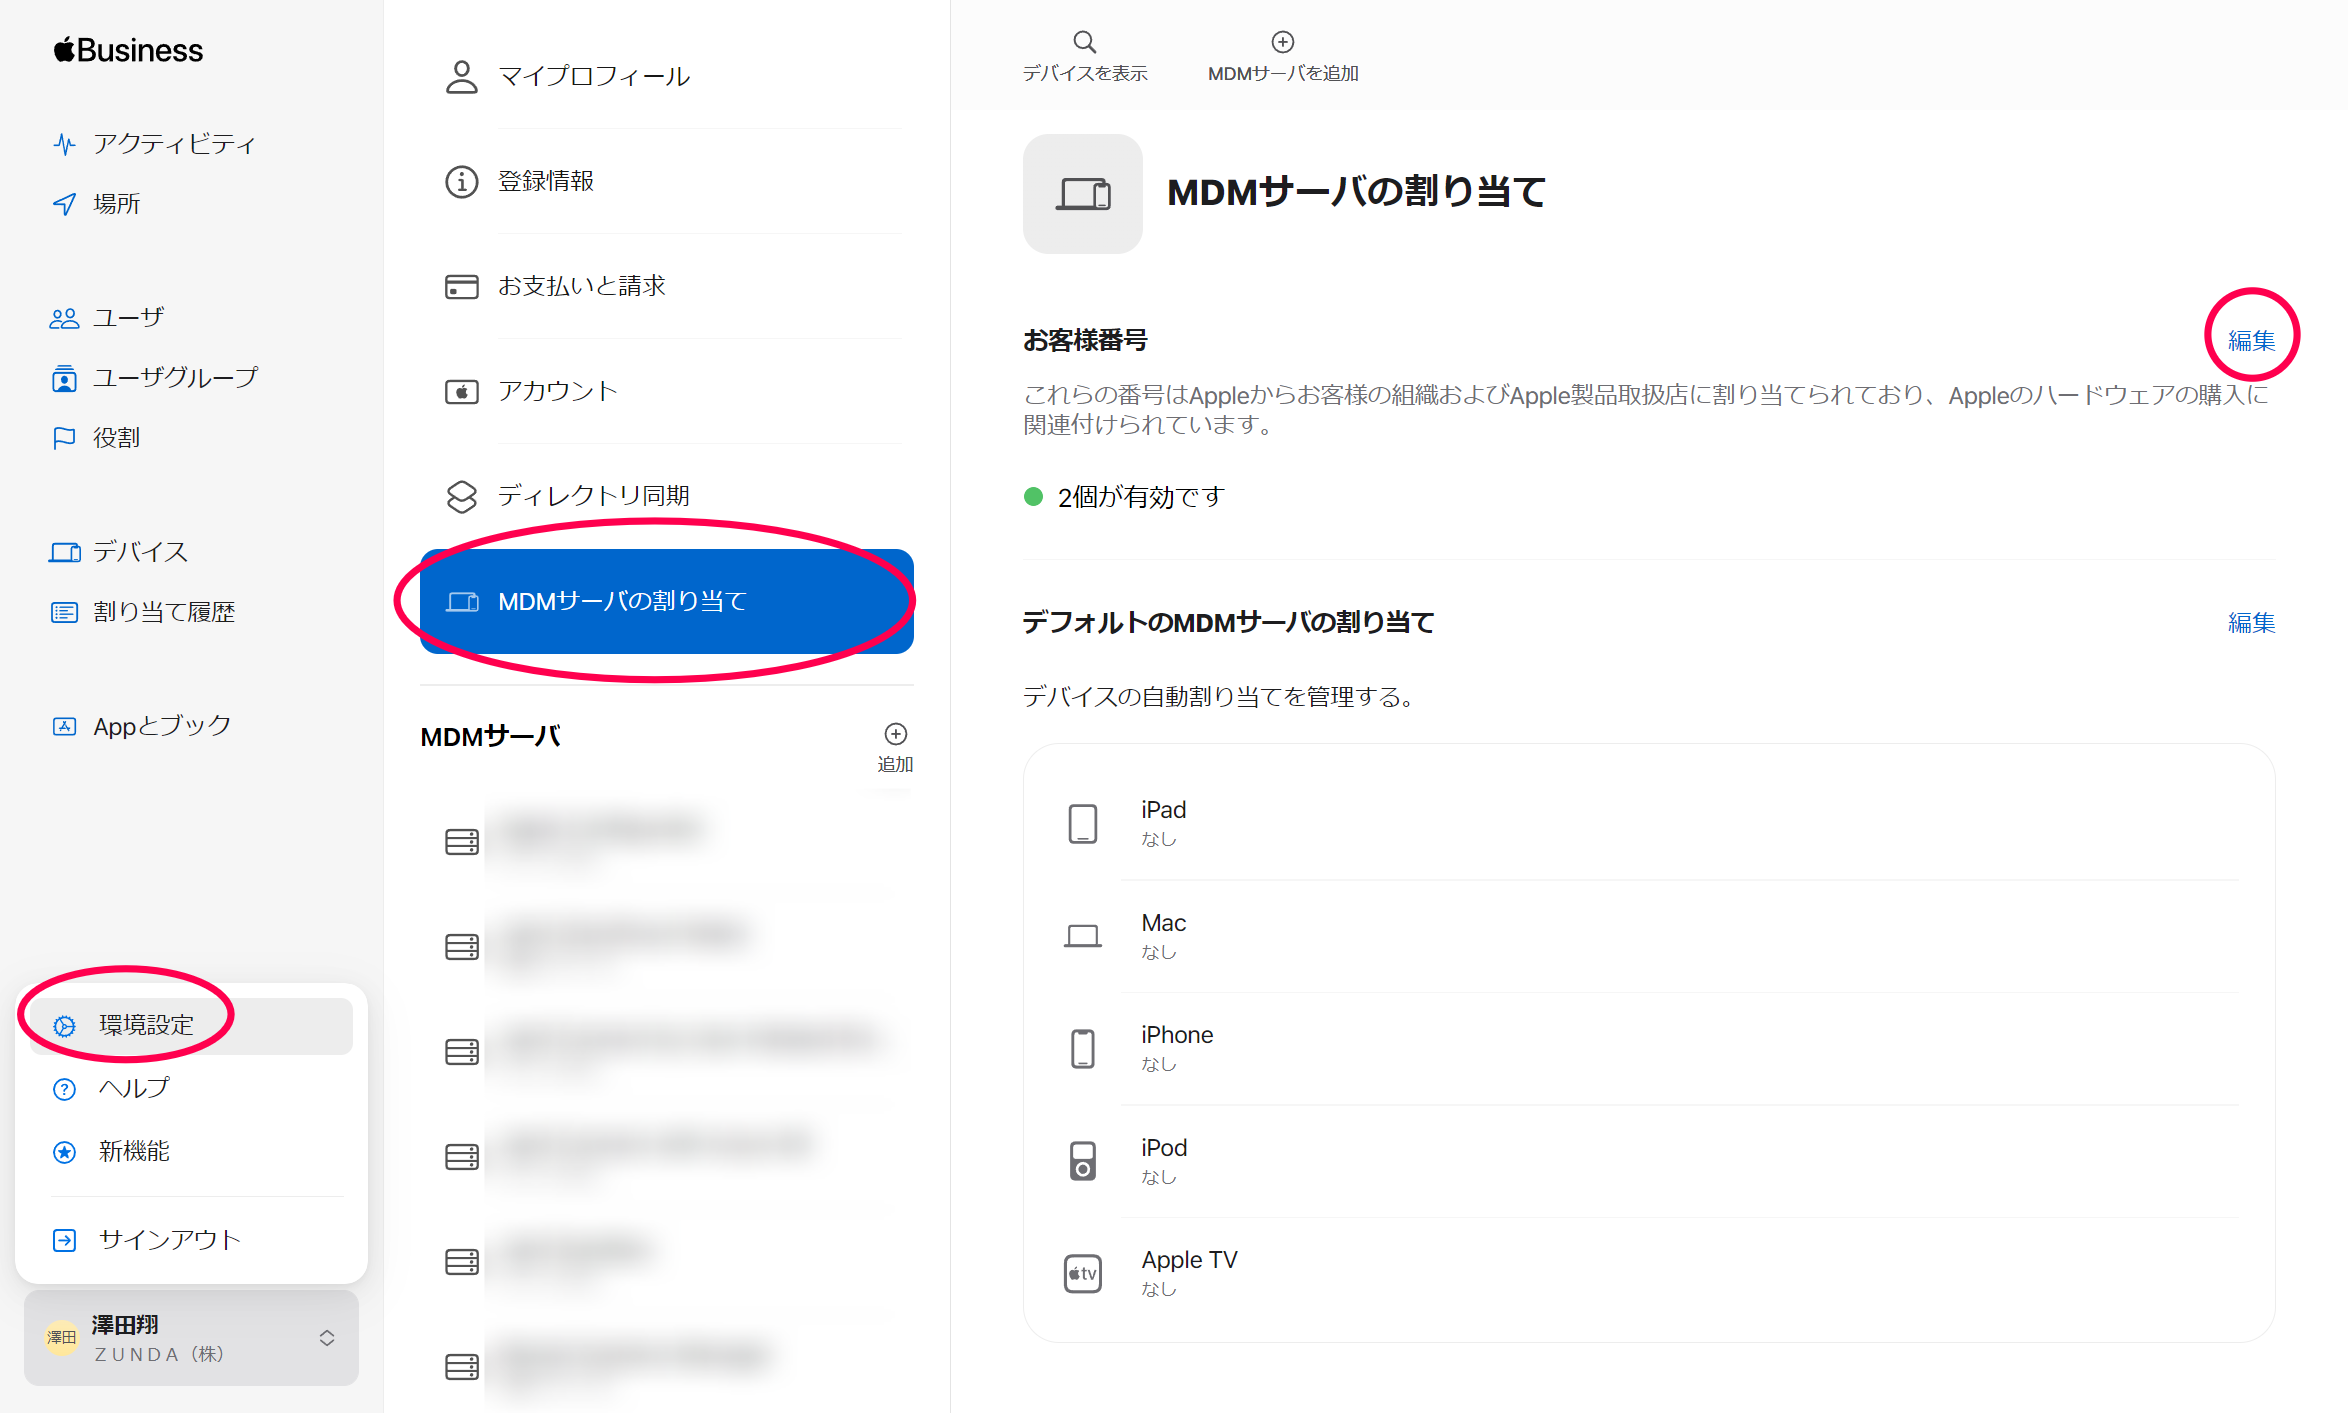This screenshot has width=2348, height=1413.
Task: Open 場所 locations page
Action: pyautogui.click(x=97, y=204)
